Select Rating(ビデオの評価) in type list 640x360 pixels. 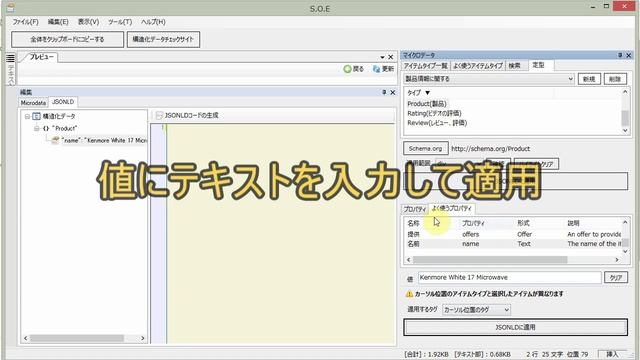[x=434, y=113]
